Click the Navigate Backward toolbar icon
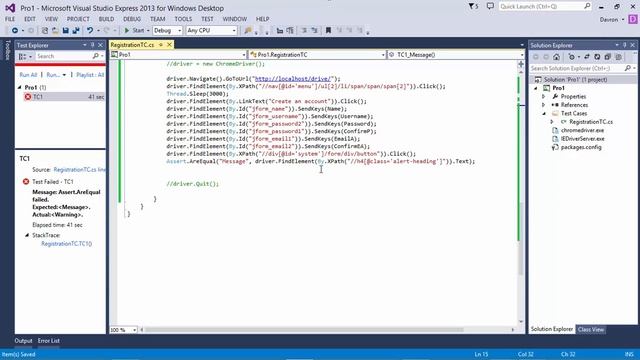The height and width of the screenshot is (360, 640). (15, 31)
